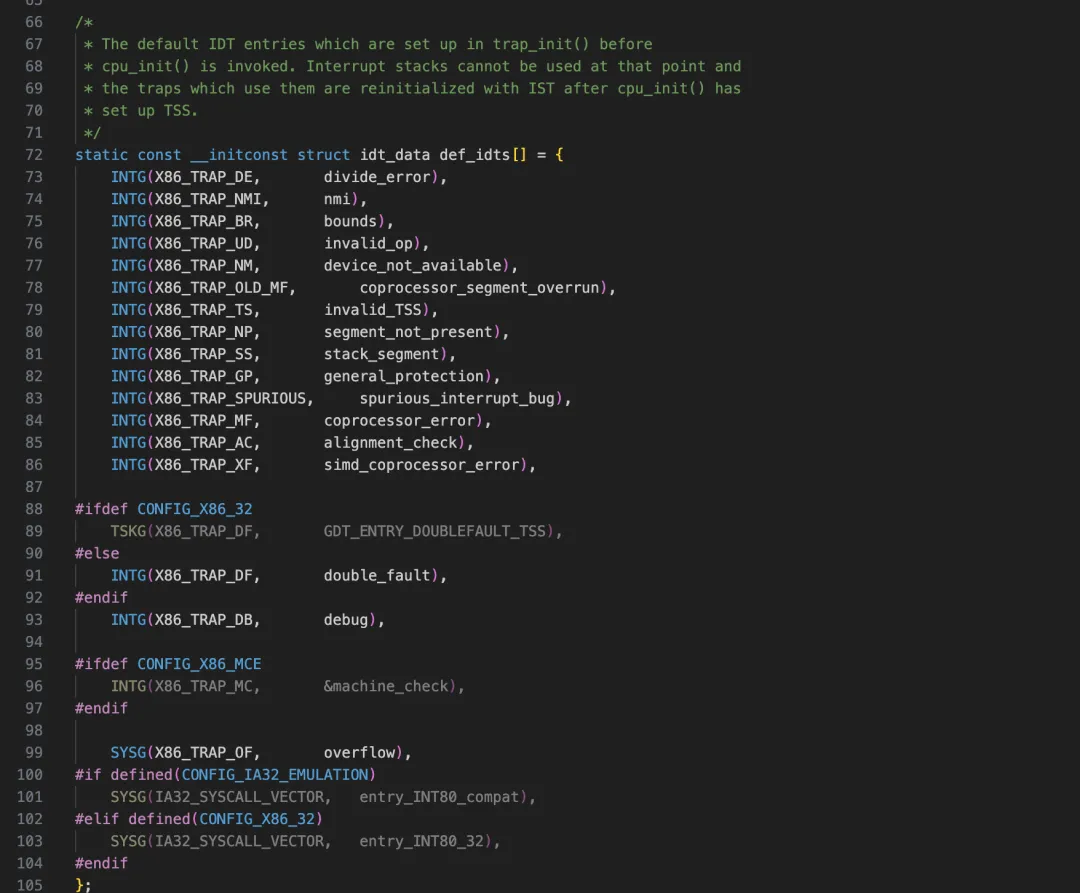Click CONFIG_X86_MCE on line 95
Screen dimensions: 1080x893
[x=199, y=664]
